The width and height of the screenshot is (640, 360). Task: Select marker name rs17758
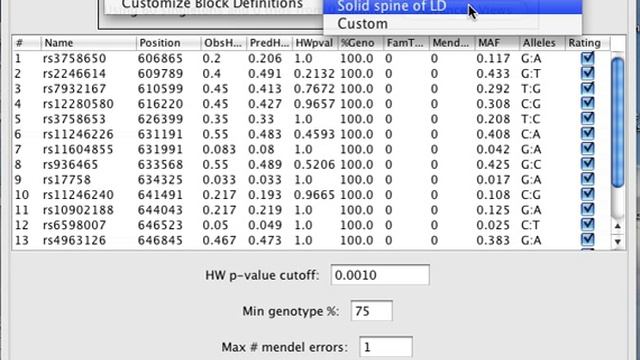click(x=67, y=179)
